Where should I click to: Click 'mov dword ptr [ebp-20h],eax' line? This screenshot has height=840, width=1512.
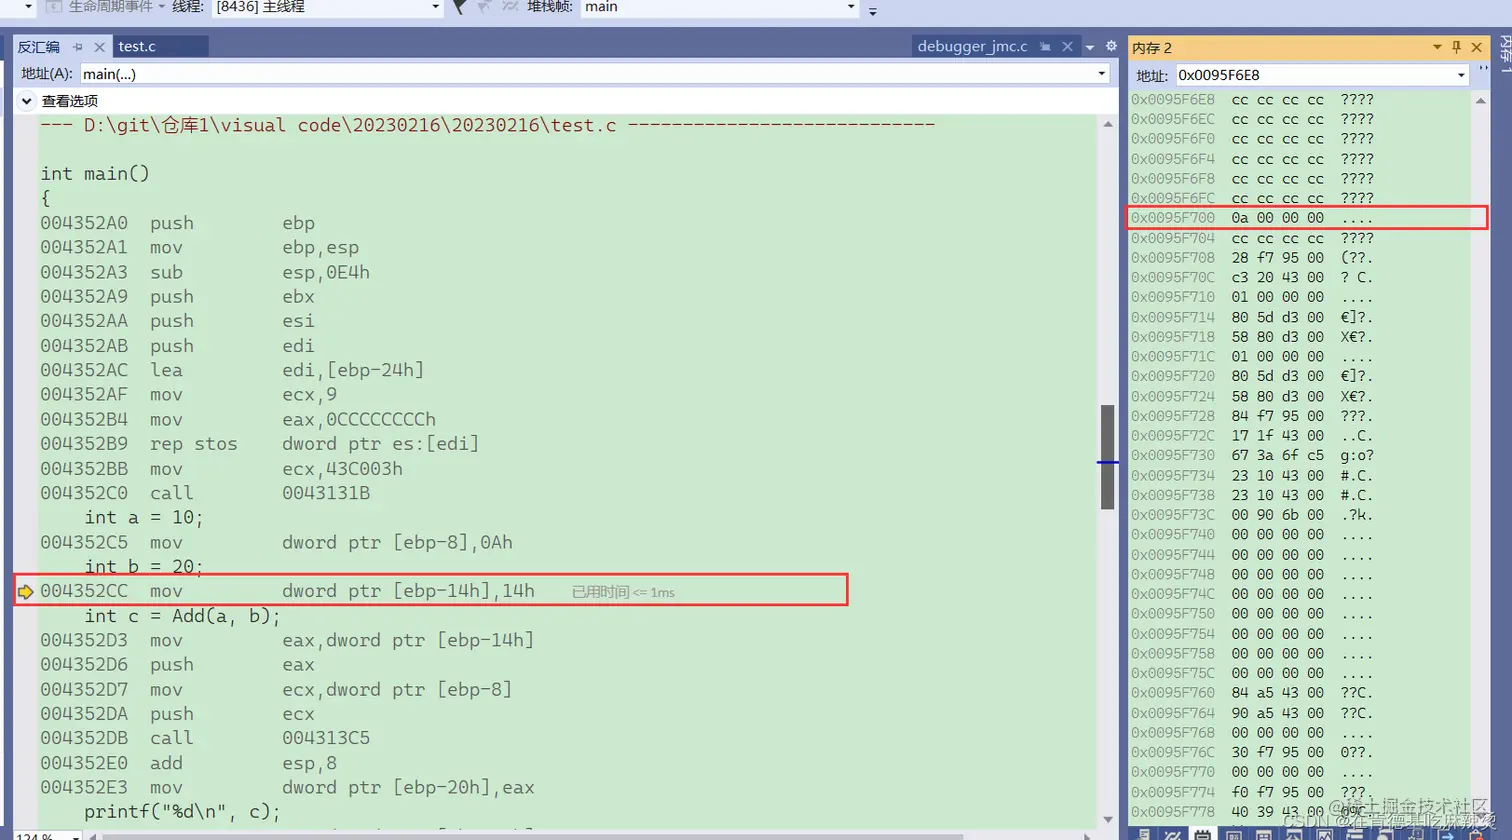click(x=288, y=788)
